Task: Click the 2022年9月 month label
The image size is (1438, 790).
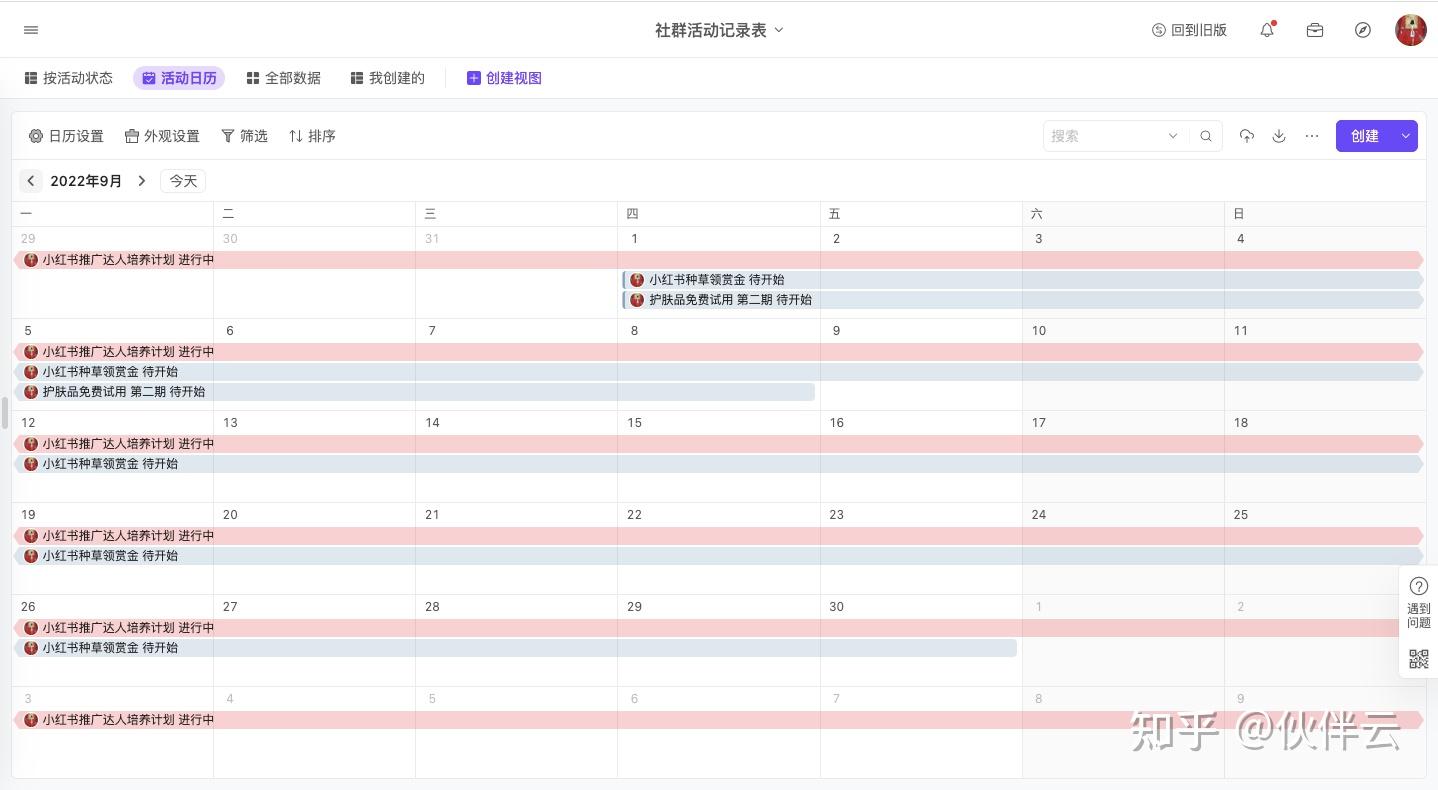Action: click(x=86, y=181)
